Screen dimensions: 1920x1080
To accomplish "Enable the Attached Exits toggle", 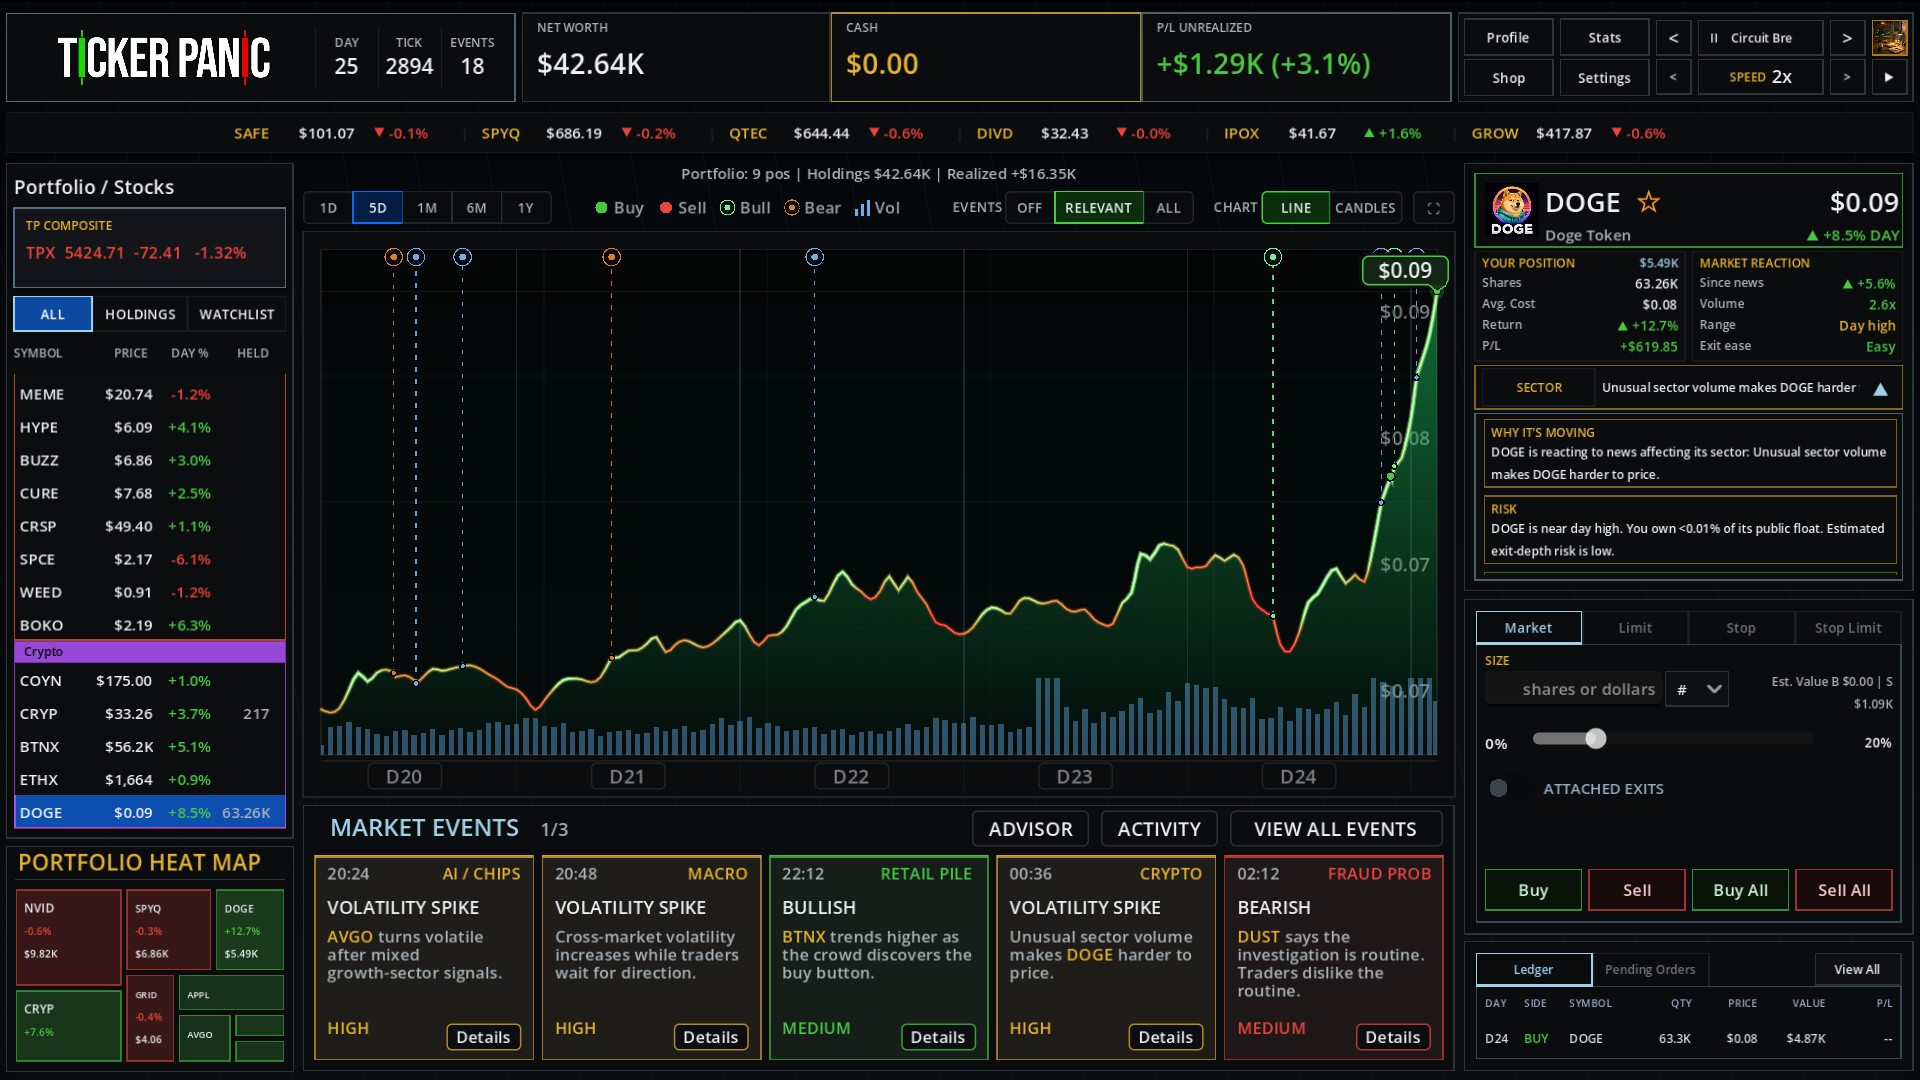I will (x=1498, y=788).
